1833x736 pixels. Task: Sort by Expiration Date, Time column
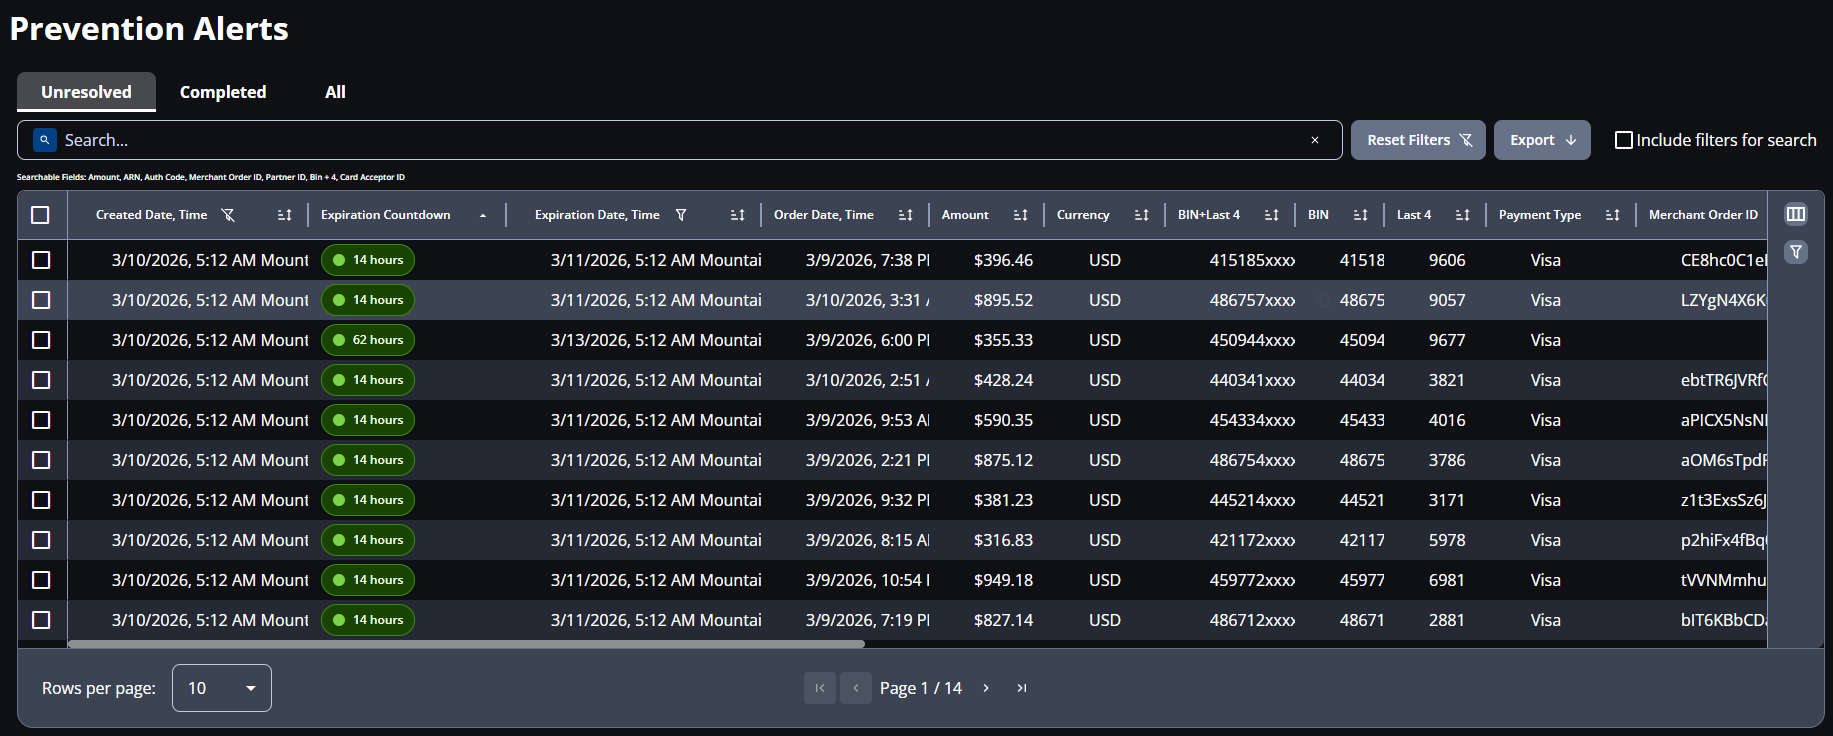738,215
